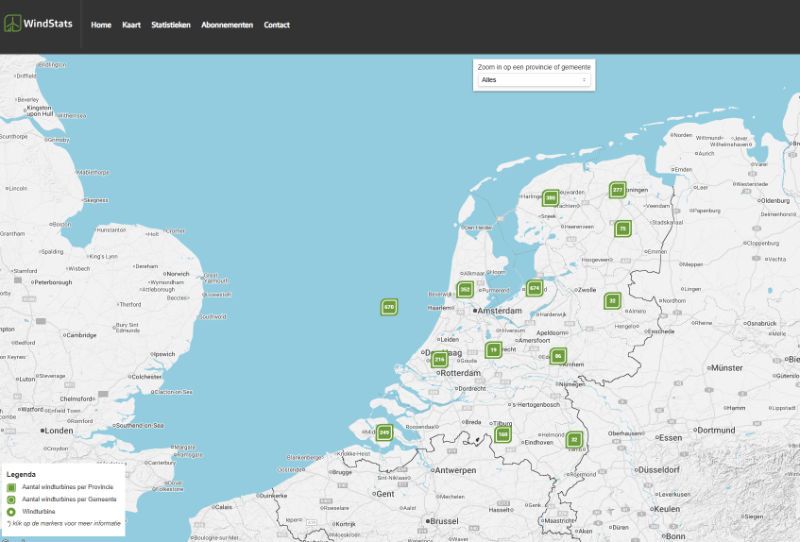800x542 pixels.
Task: Click the WindStats brand name link
Action: pyautogui.click(x=48, y=23)
